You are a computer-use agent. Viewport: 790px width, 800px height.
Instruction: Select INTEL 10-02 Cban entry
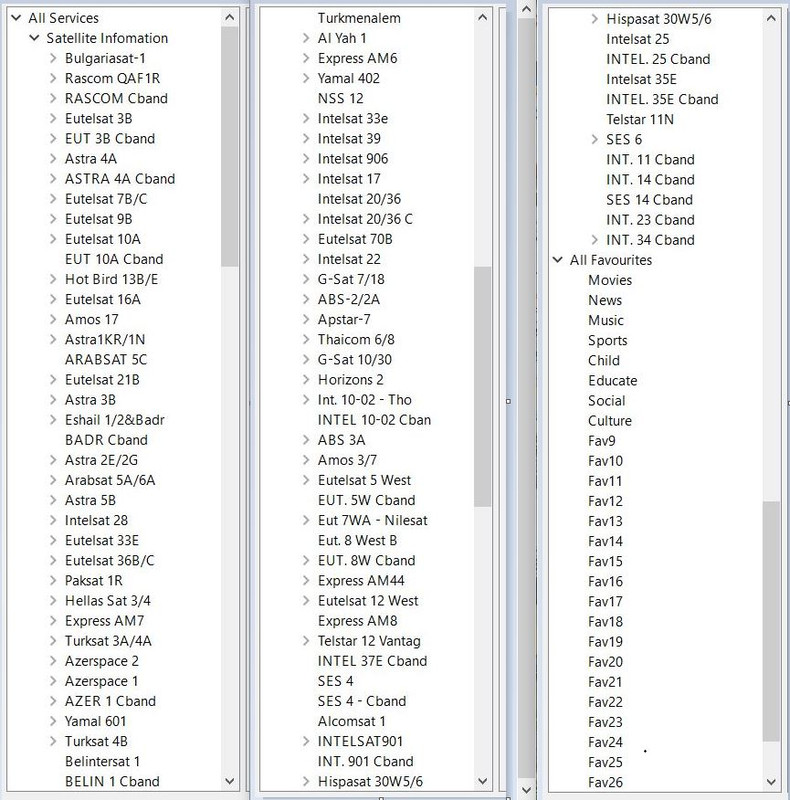[x=374, y=420]
